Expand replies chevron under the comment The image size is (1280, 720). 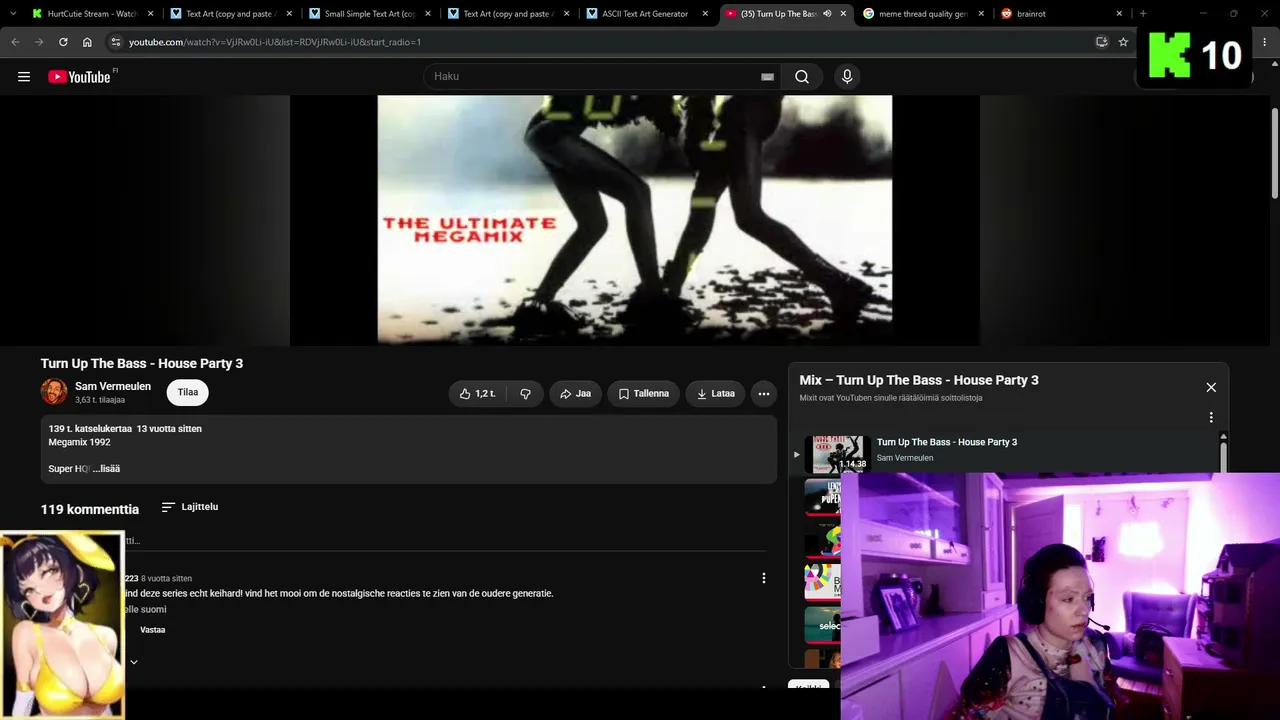[x=134, y=662]
